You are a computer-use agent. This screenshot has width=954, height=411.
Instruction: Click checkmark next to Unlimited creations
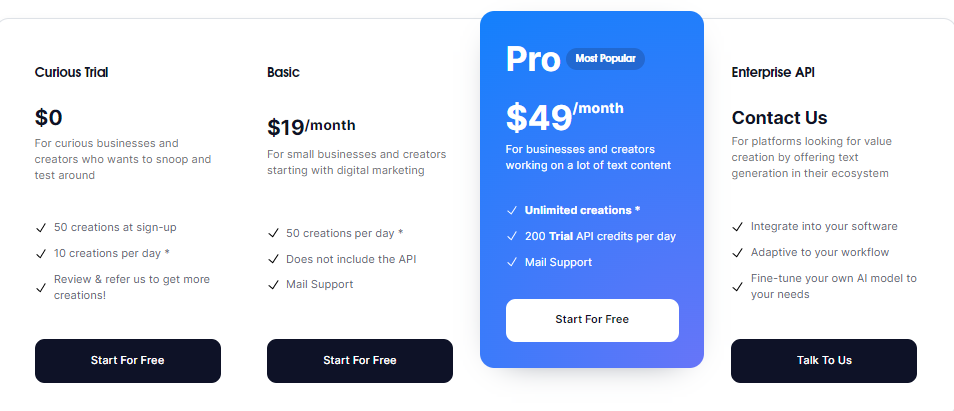click(x=511, y=210)
